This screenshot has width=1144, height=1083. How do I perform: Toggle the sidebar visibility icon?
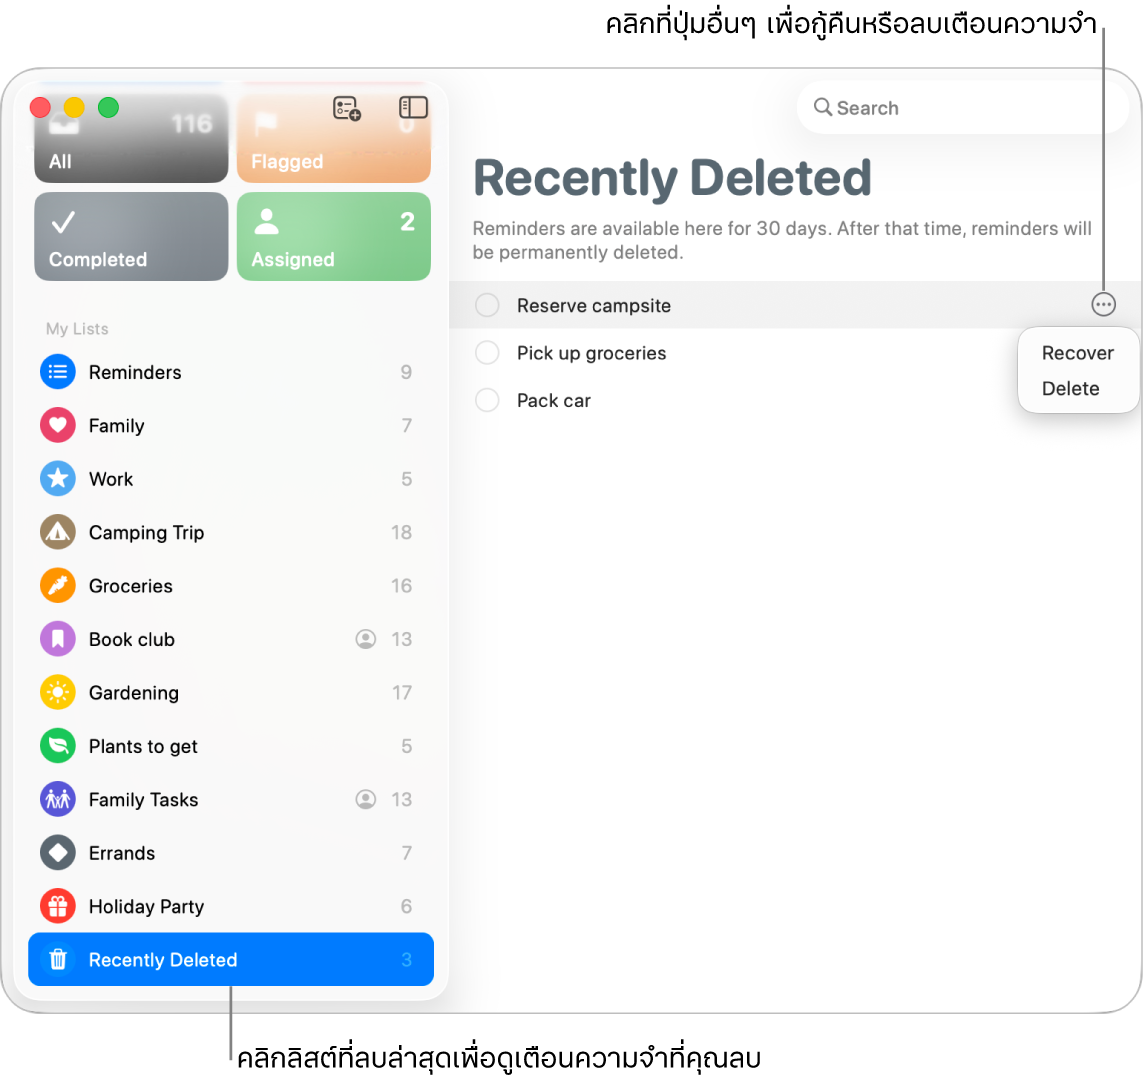click(413, 108)
